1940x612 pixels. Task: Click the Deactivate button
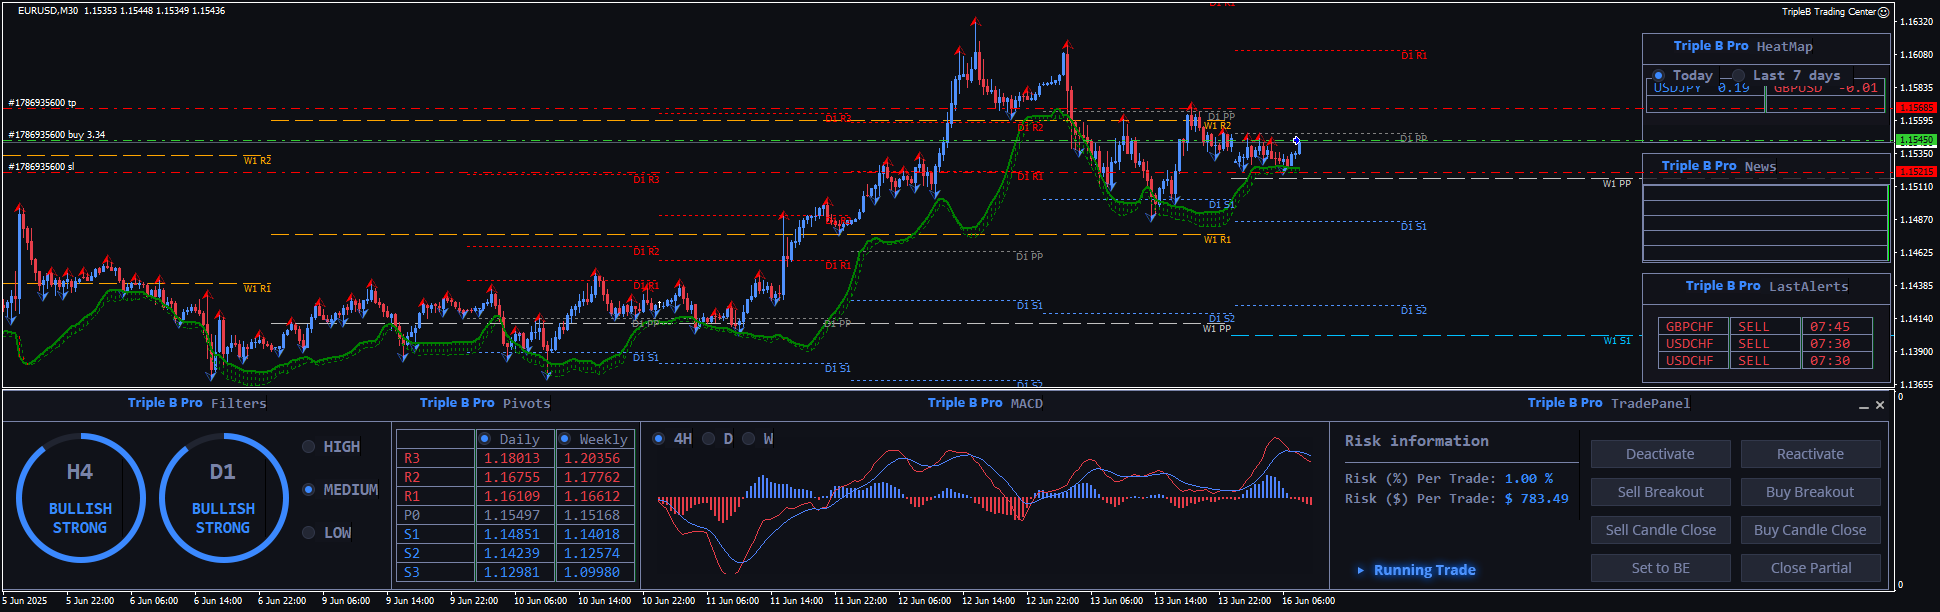tap(1660, 454)
